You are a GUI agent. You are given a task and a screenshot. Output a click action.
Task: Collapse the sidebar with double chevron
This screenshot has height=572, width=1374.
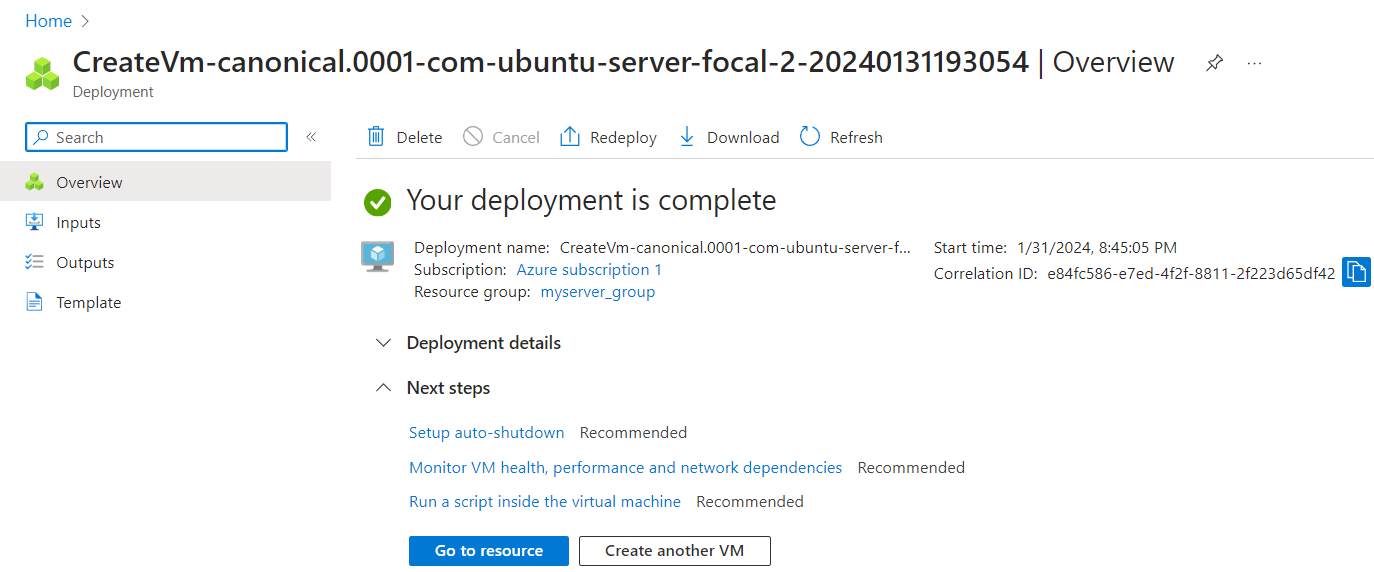pyautogui.click(x=311, y=137)
